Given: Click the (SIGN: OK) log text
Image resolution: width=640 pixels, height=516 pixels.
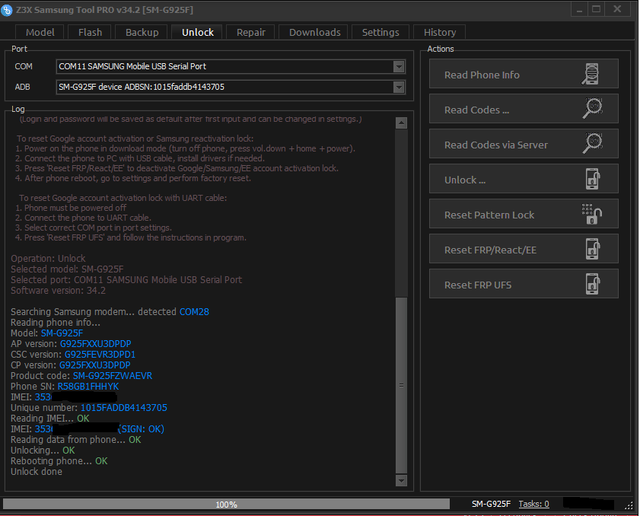Looking at the screenshot, I should tap(141, 429).
